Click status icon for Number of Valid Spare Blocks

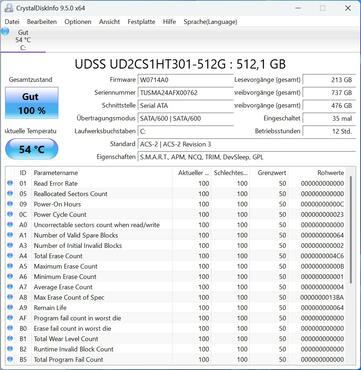(x=10, y=235)
